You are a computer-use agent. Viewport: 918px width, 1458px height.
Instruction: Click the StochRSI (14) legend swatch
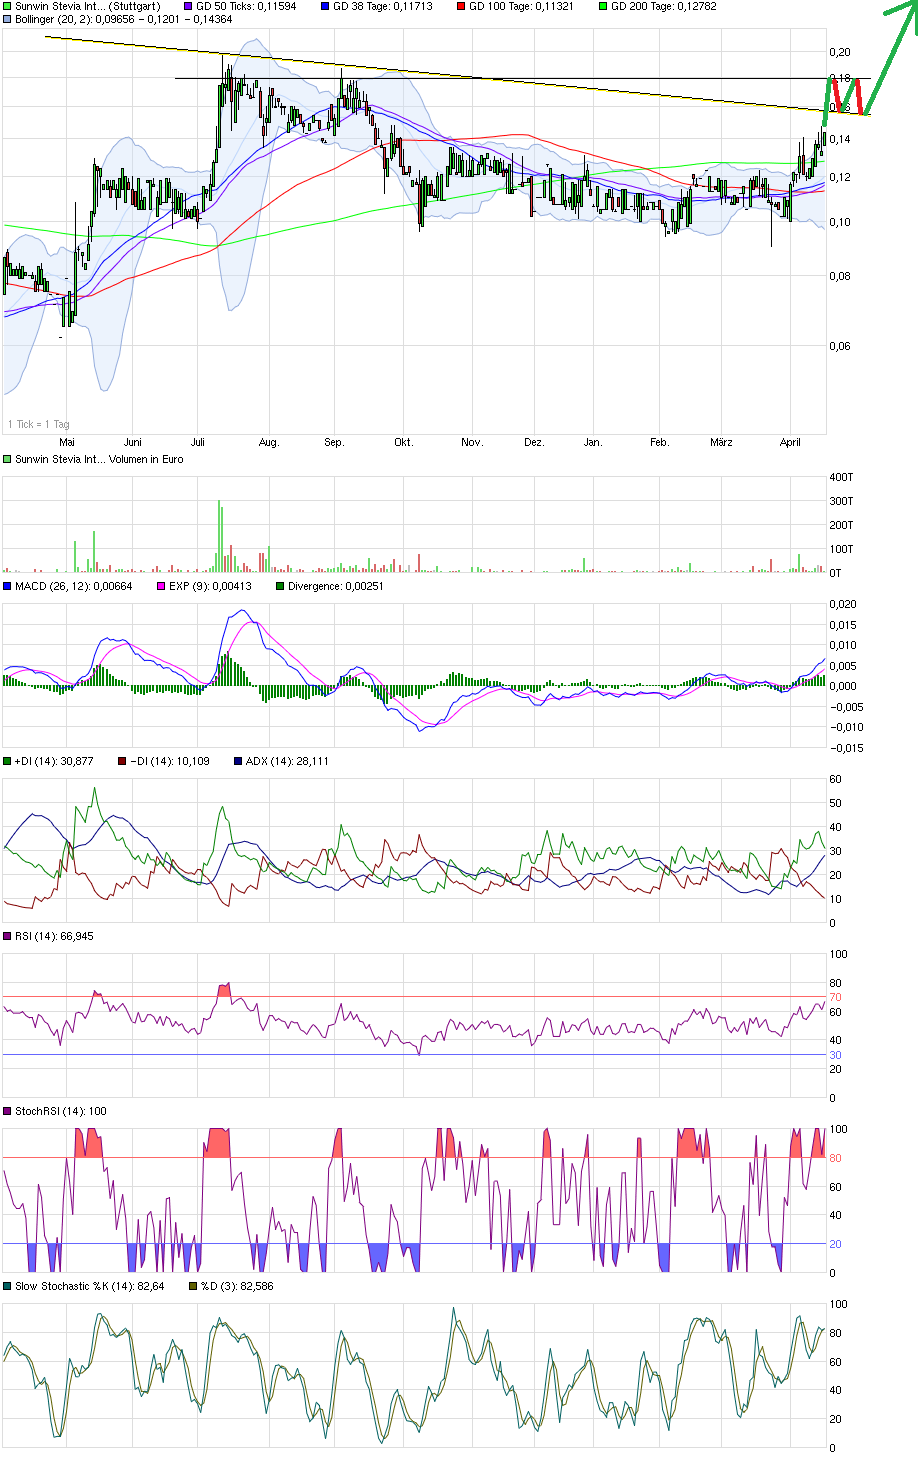(x=7, y=1111)
